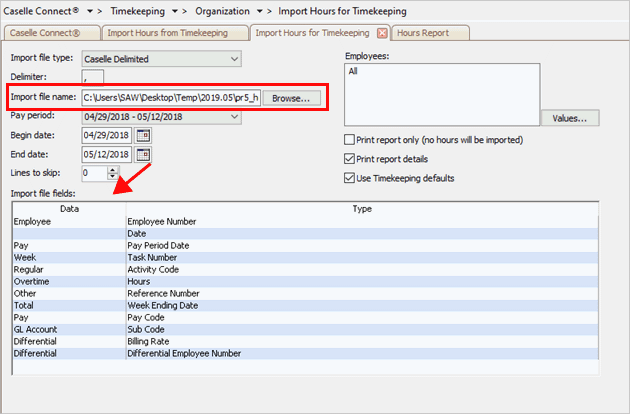Click the Organization breadcrumb item
This screenshot has width=630, height=414.
coord(224,9)
